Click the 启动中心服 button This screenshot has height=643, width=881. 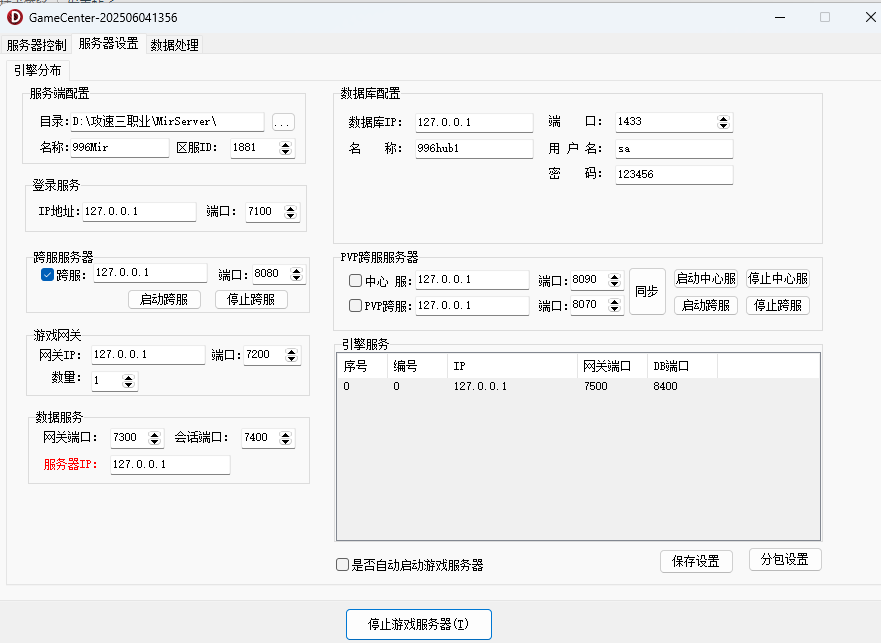click(x=706, y=279)
